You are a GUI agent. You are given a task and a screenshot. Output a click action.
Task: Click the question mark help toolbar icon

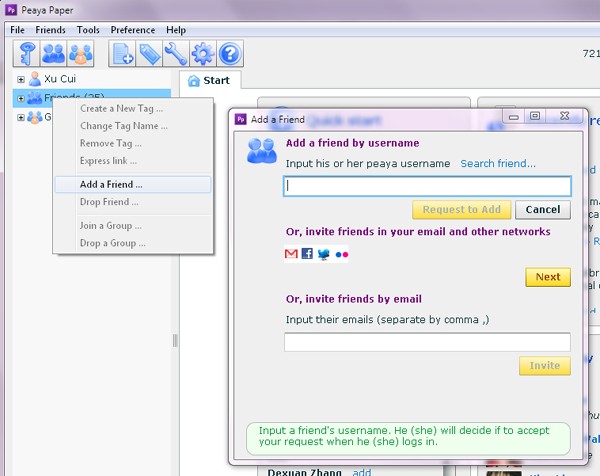pyautogui.click(x=230, y=54)
